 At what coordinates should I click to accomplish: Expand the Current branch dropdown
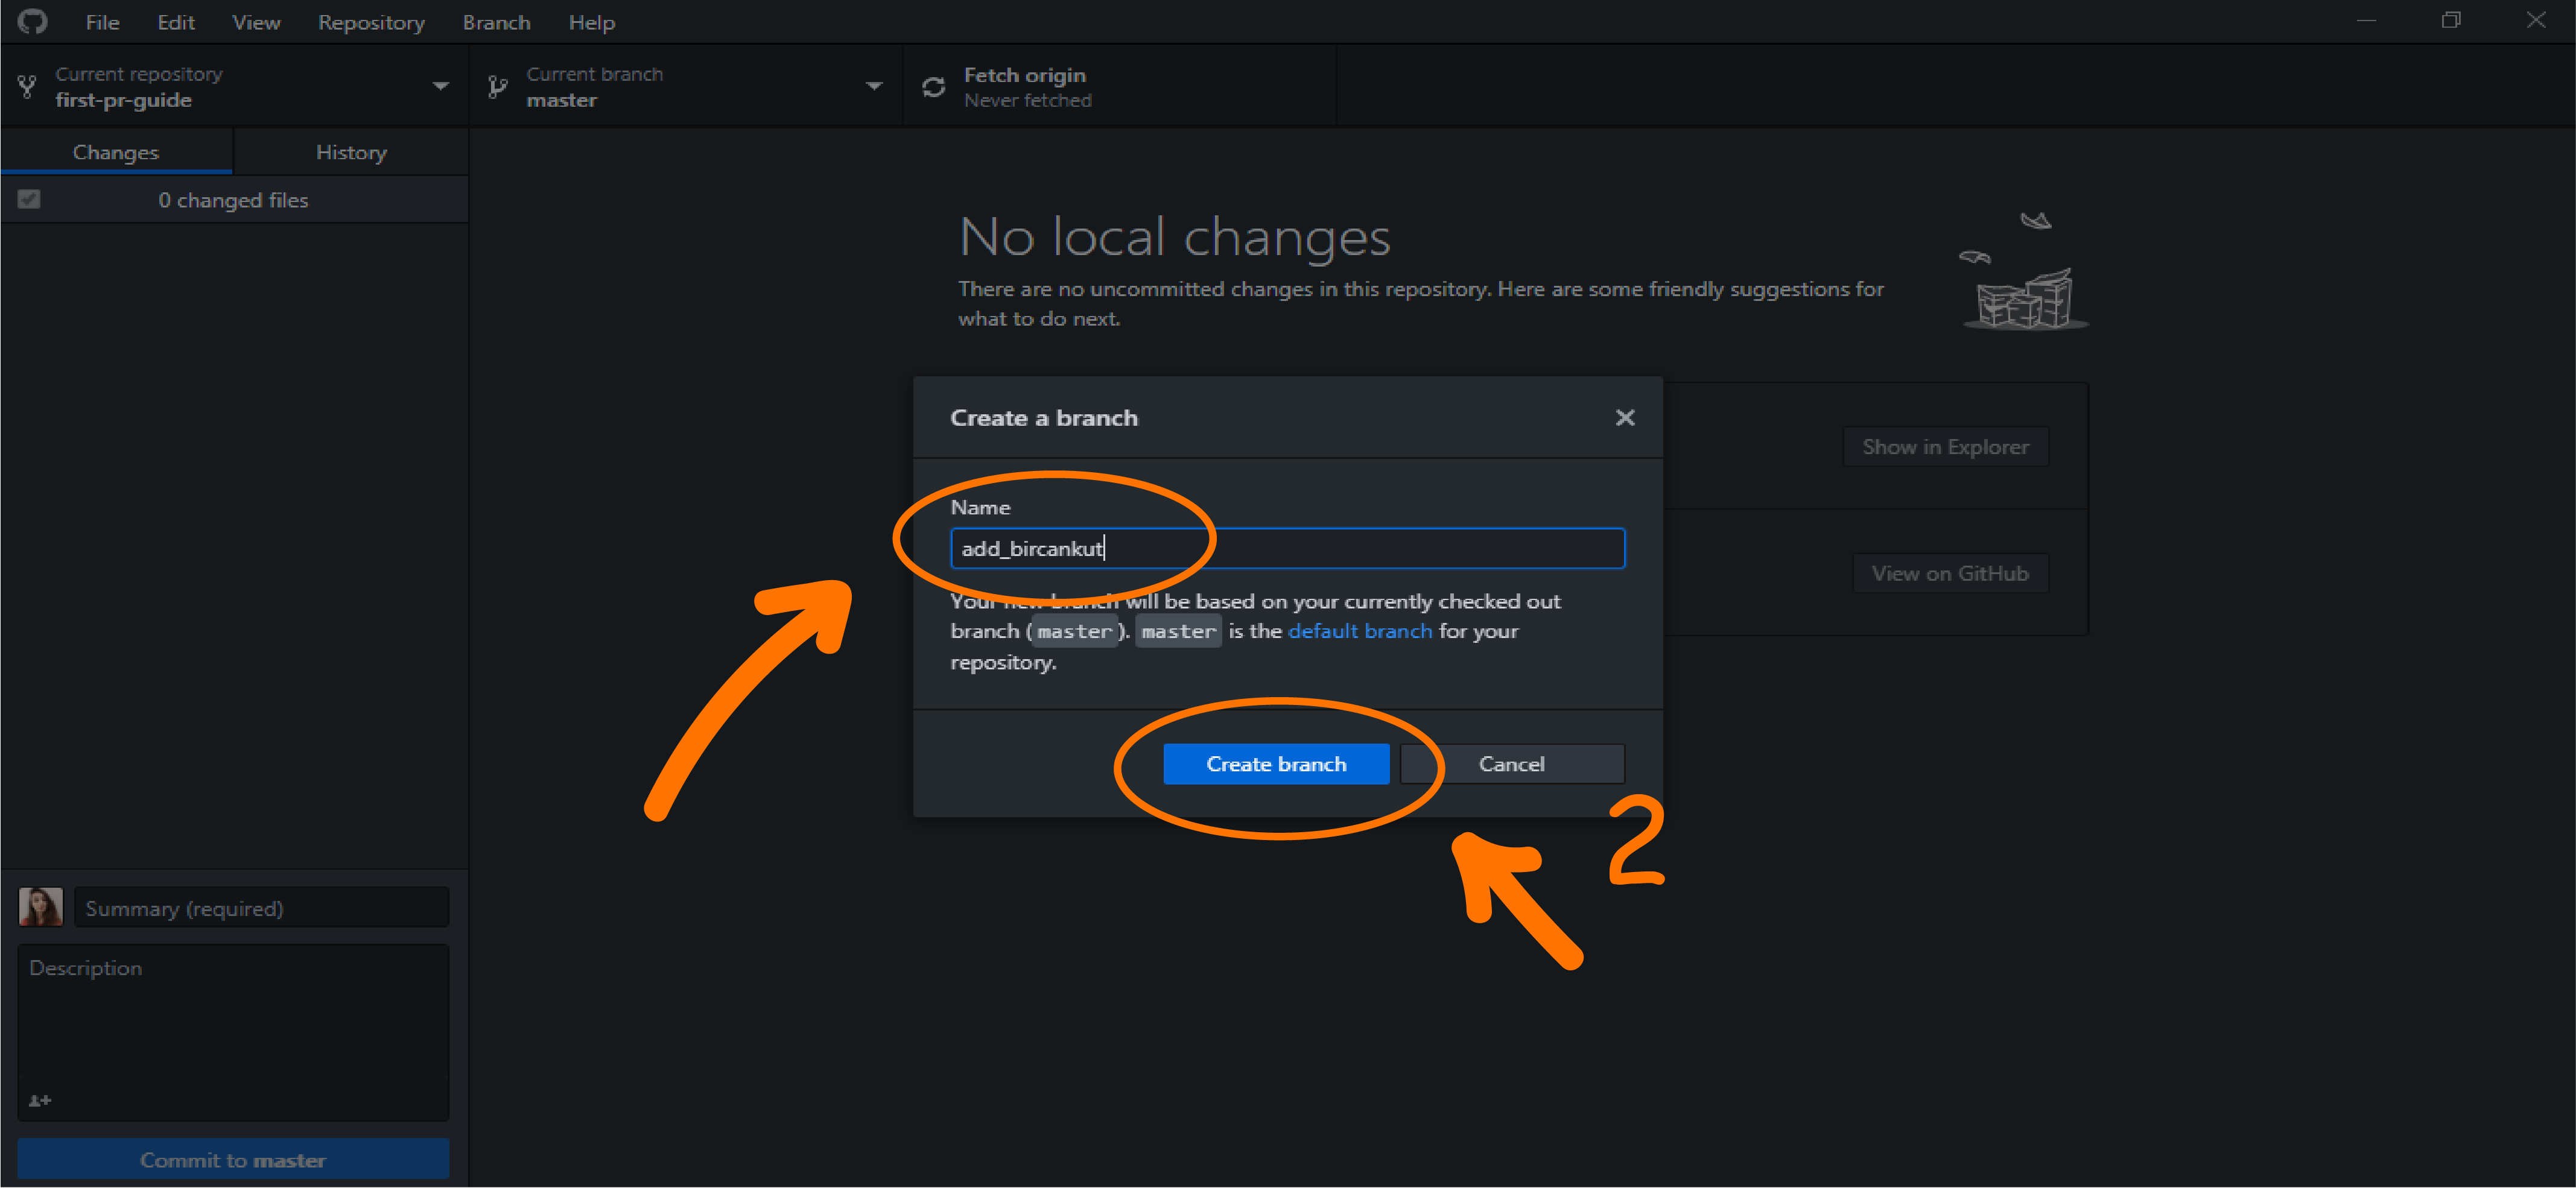click(873, 86)
